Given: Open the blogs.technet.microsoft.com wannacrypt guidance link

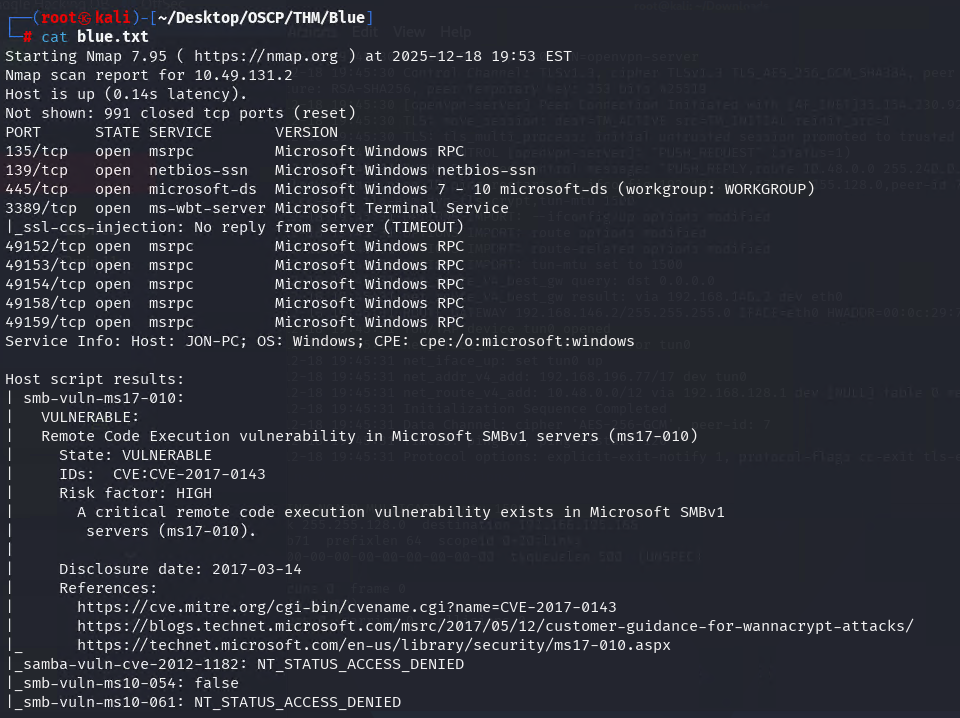Looking at the screenshot, I should [x=495, y=626].
